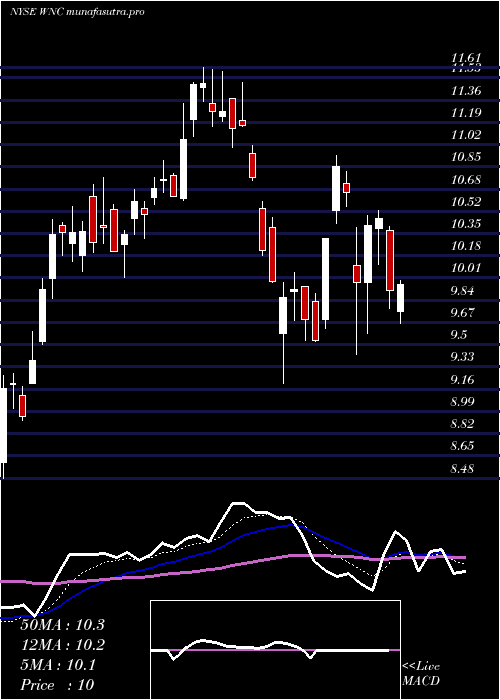Pick the 8.82 price axis label
The height and width of the screenshot is (700, 500).
[x=462, y=424]
